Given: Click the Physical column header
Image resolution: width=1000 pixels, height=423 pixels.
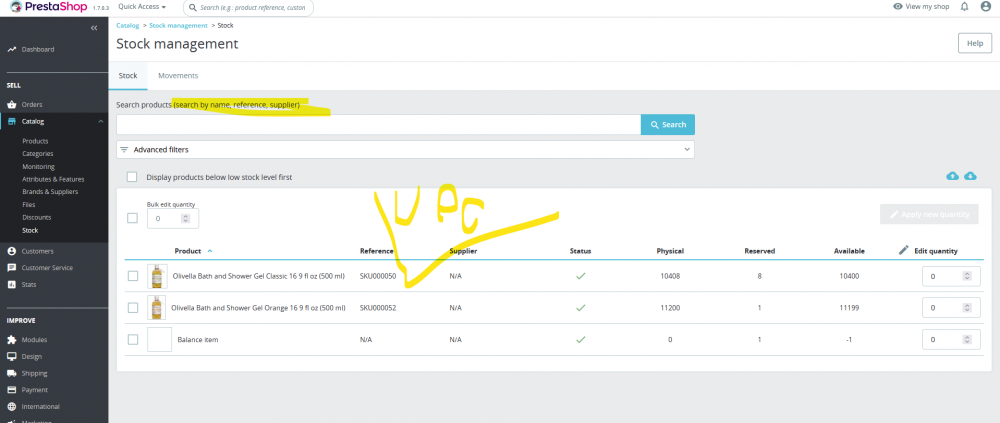Looking at the screenshot, I should pos(670,251).
